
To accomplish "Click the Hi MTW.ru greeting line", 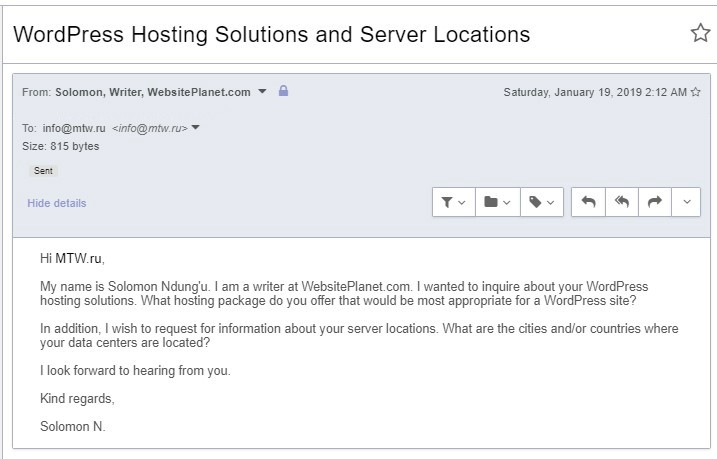I will pos(72,259).
